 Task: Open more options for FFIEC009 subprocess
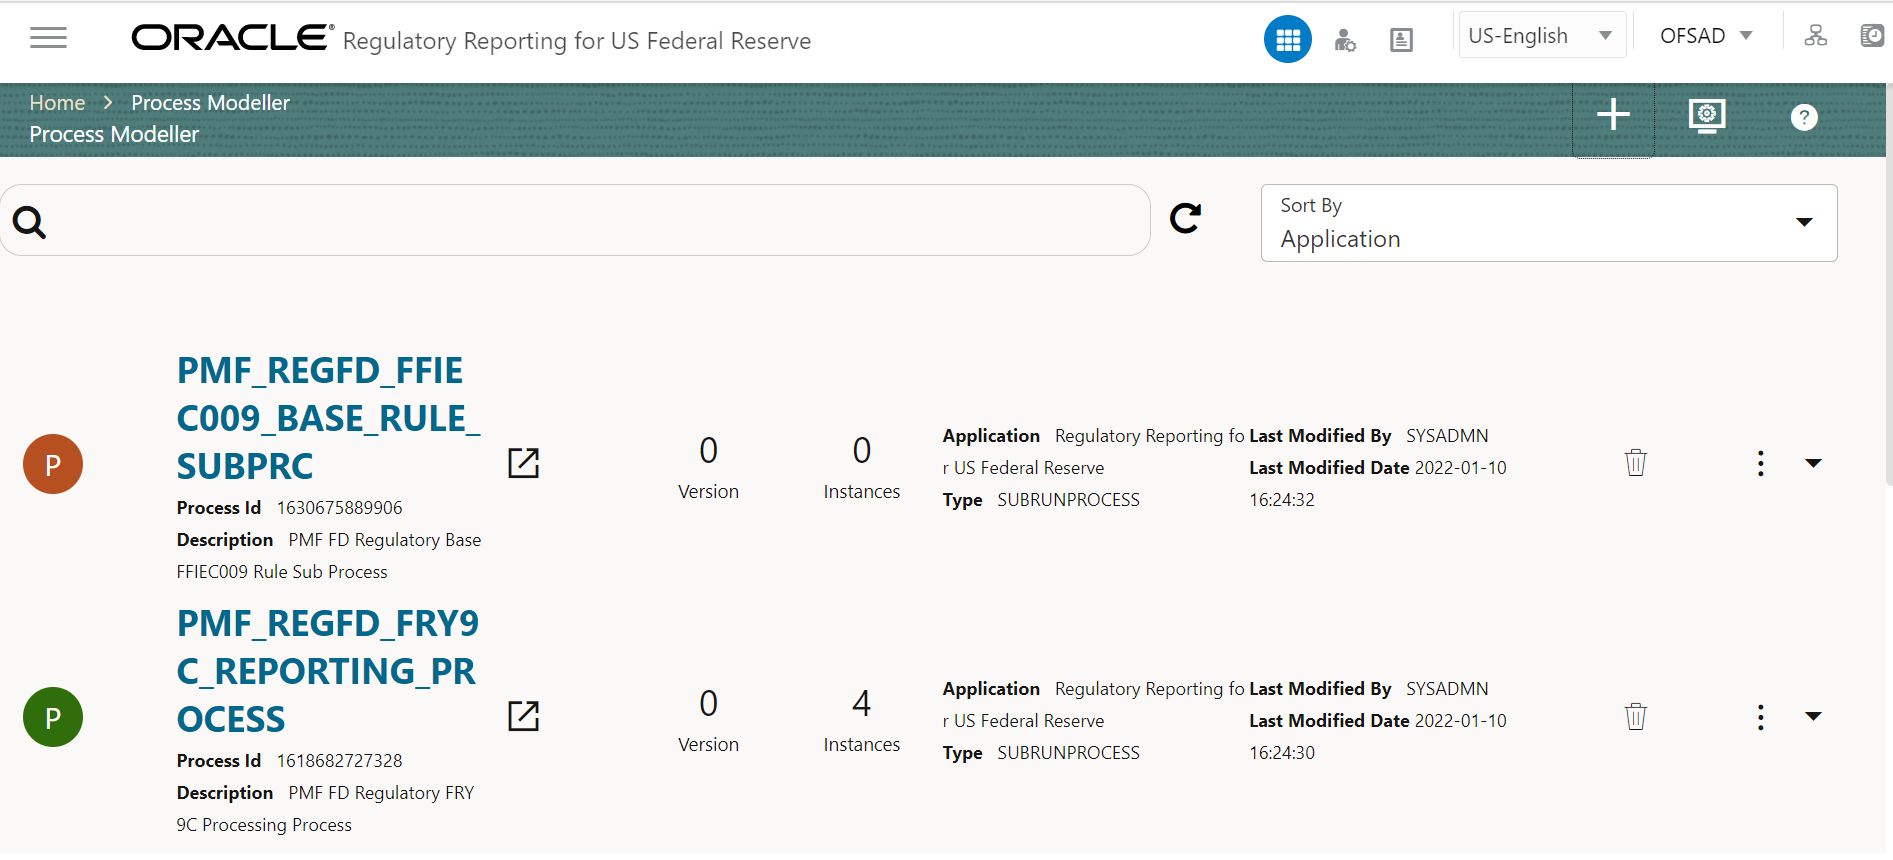click(1761, 463)
